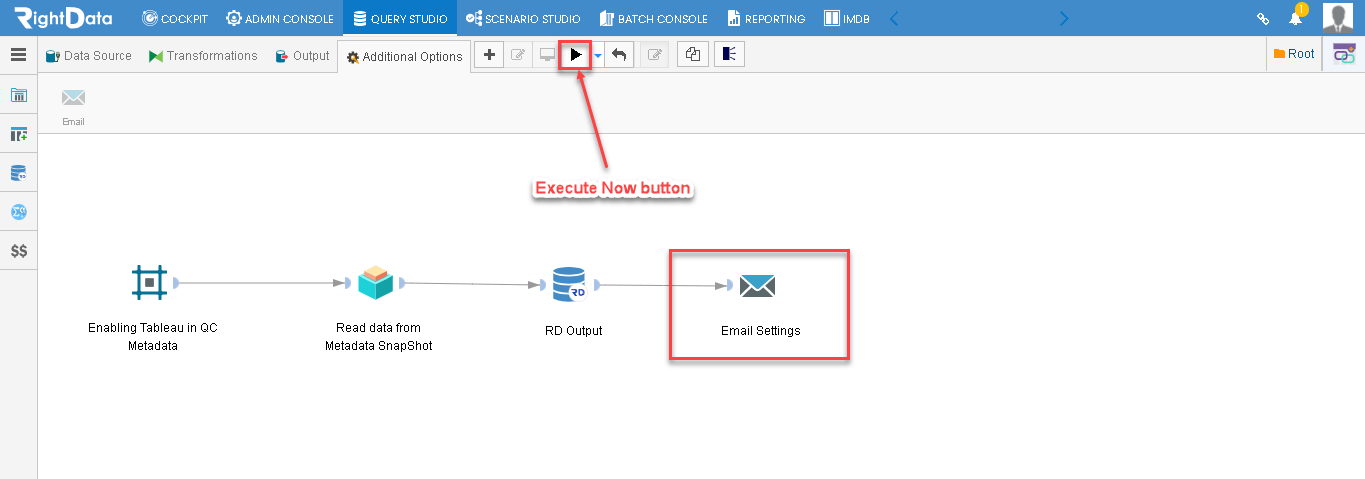Select the Read data from Metadata SnapShot node
1365x479 pixels.
pyautogui.click(x=376, y=283)
